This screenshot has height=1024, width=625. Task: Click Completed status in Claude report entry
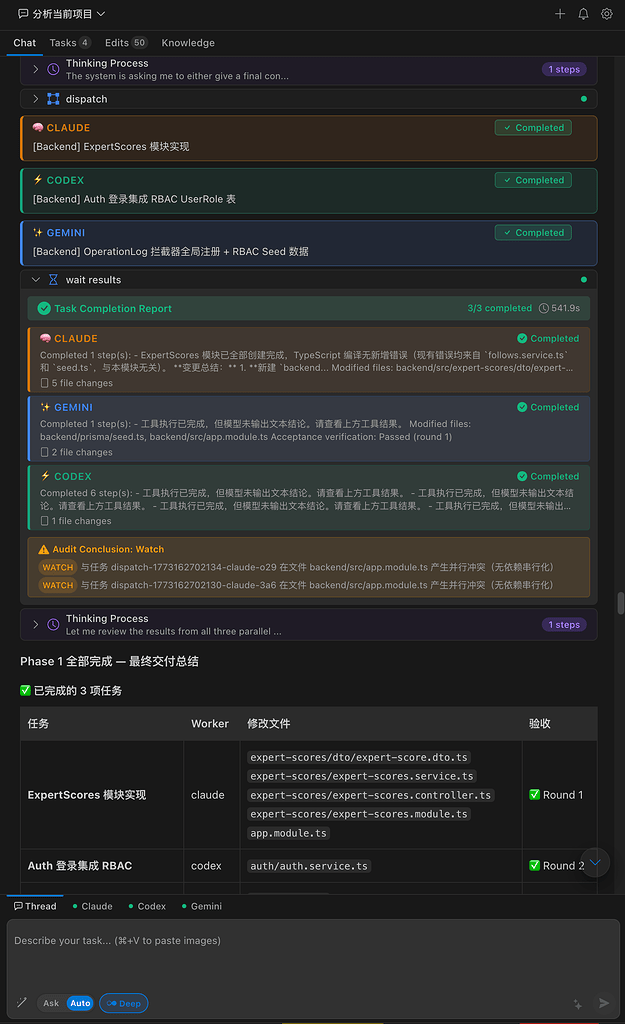[x=548, y=338]
